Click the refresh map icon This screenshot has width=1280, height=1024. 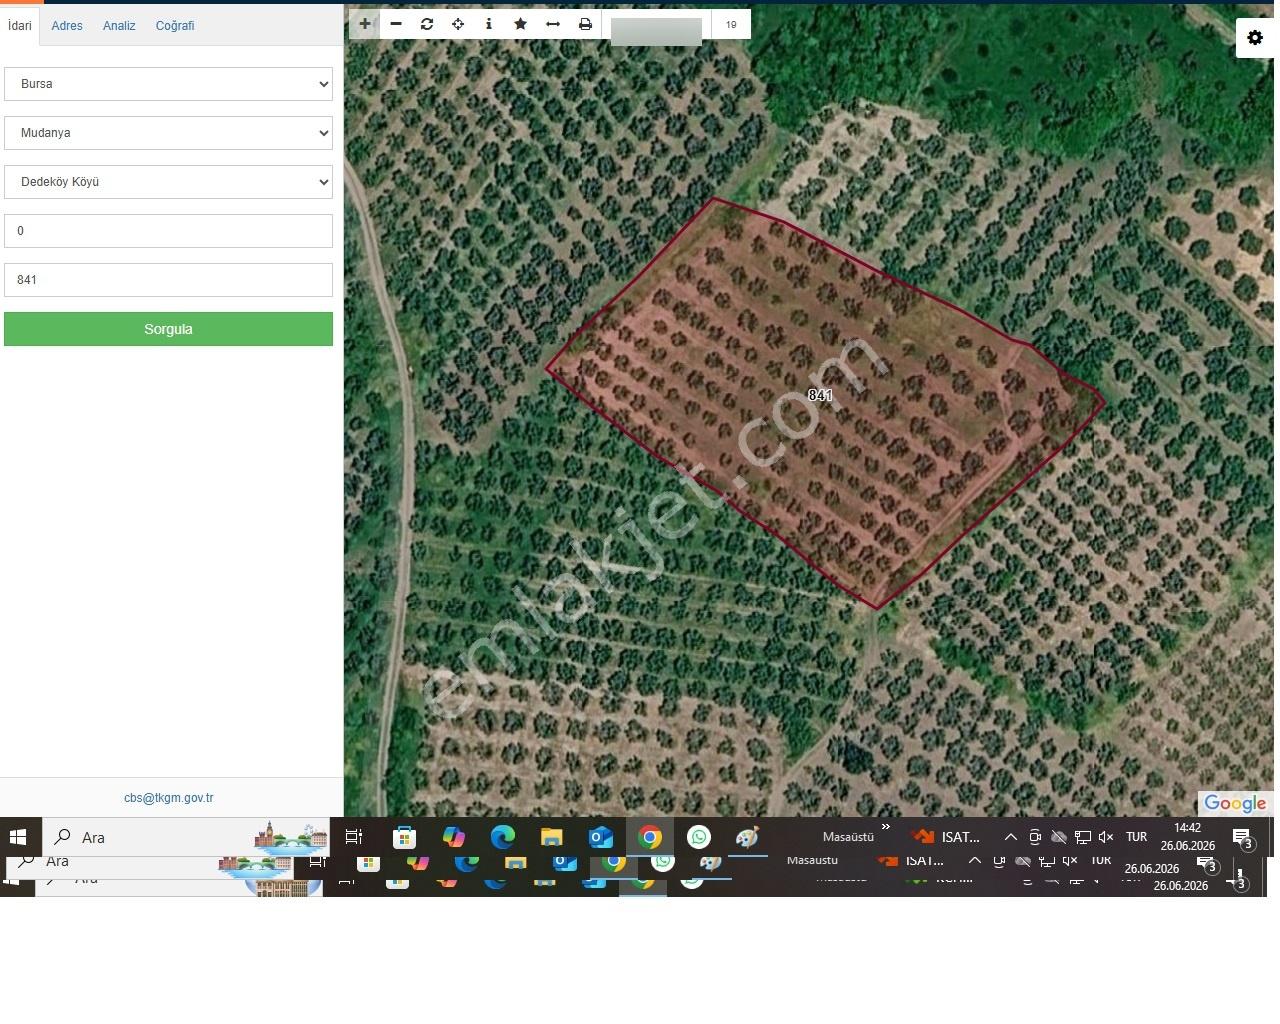[427, 24]
